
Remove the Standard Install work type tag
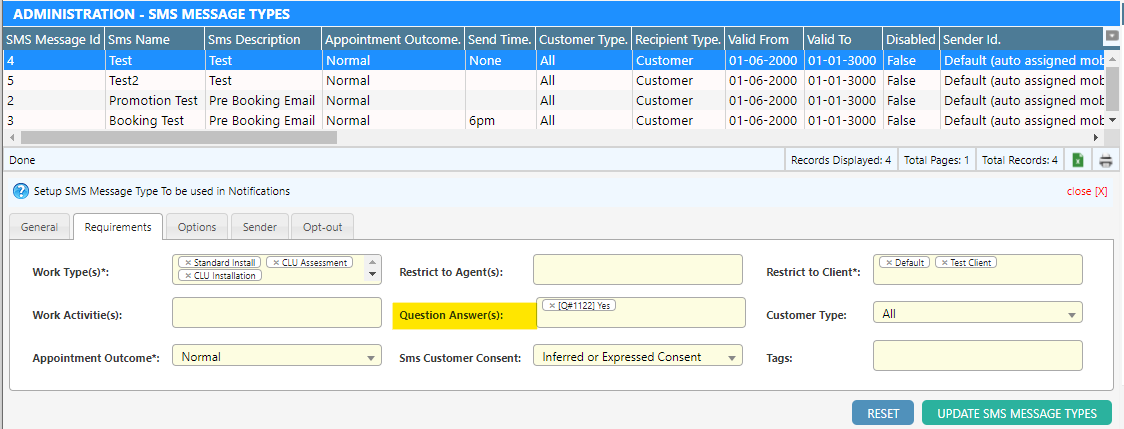pyautogui.click(x=188, y=263)
